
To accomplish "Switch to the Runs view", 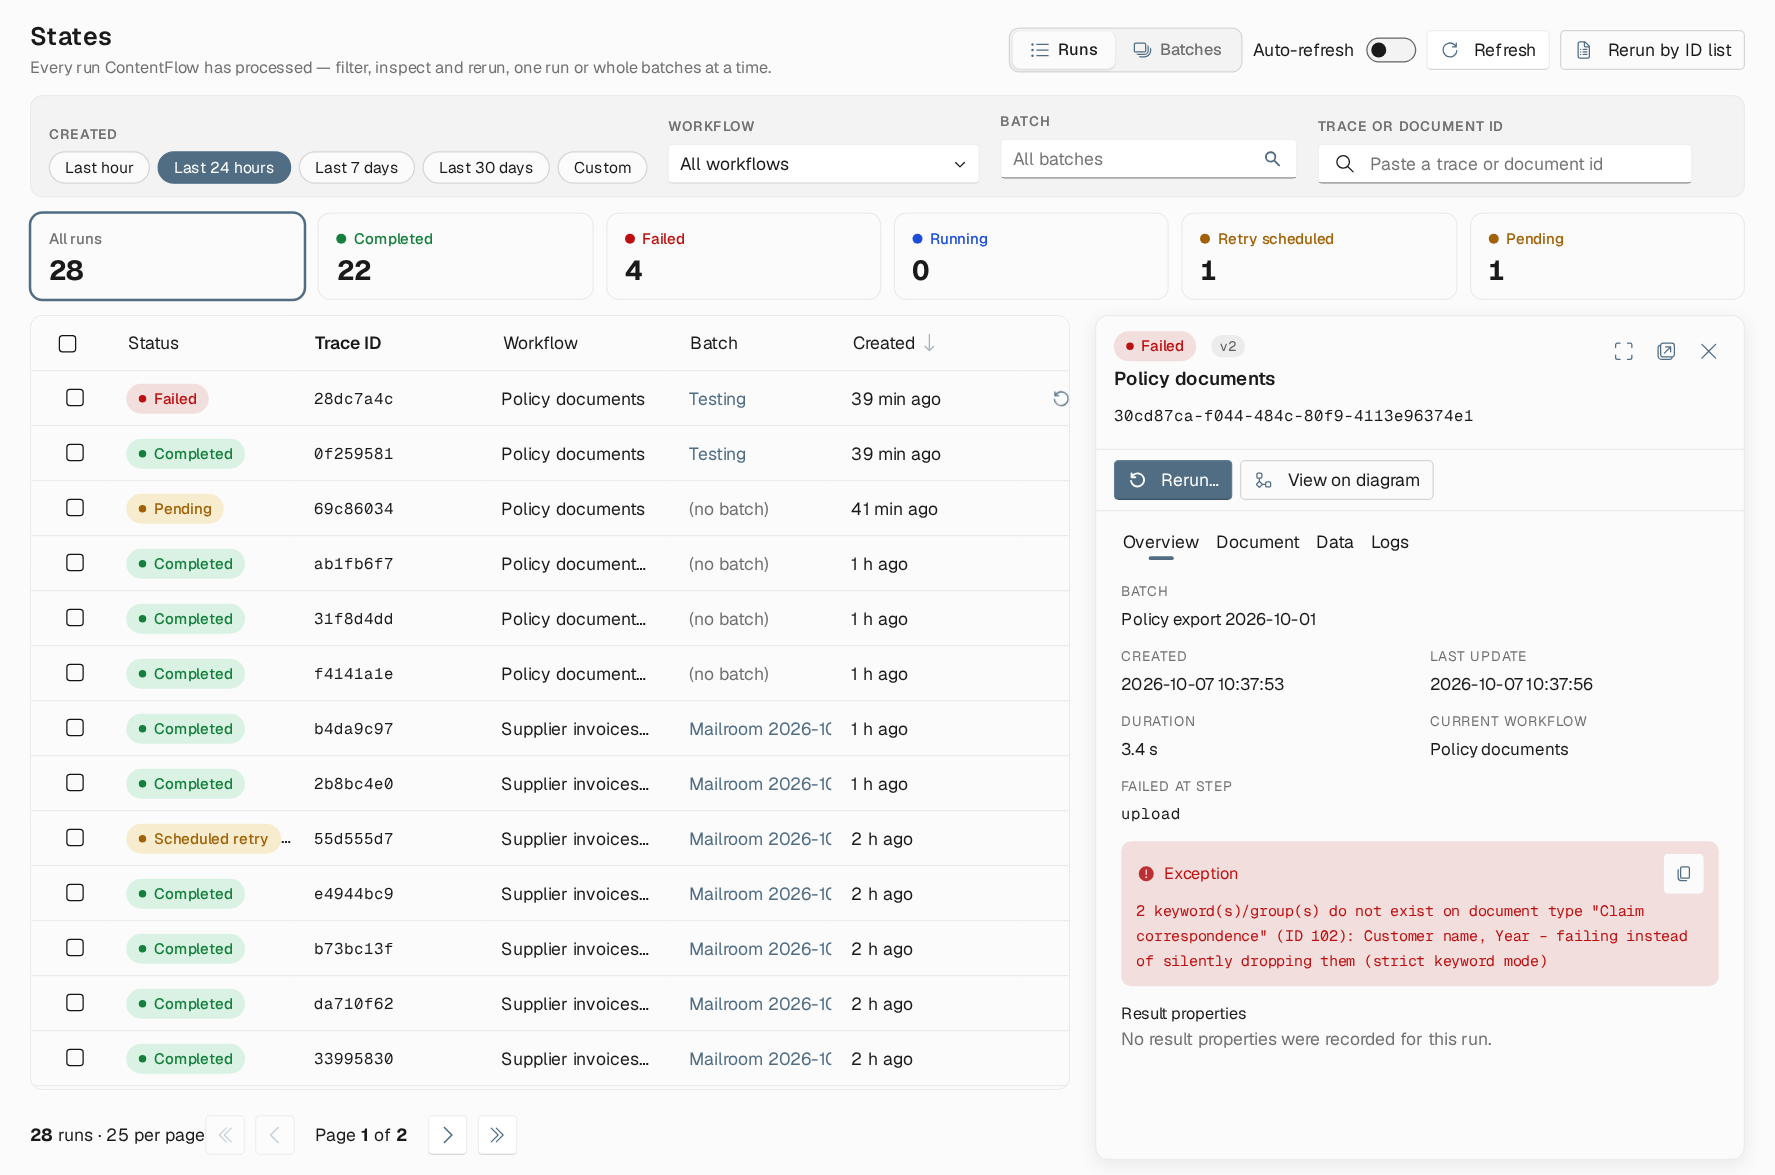I will [x=1064, y=50].
